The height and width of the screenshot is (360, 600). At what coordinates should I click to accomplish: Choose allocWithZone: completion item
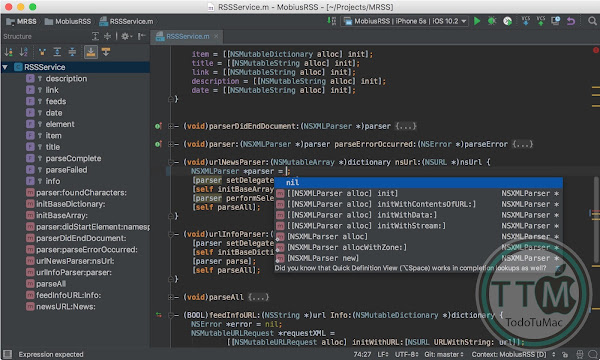[419, 247]
